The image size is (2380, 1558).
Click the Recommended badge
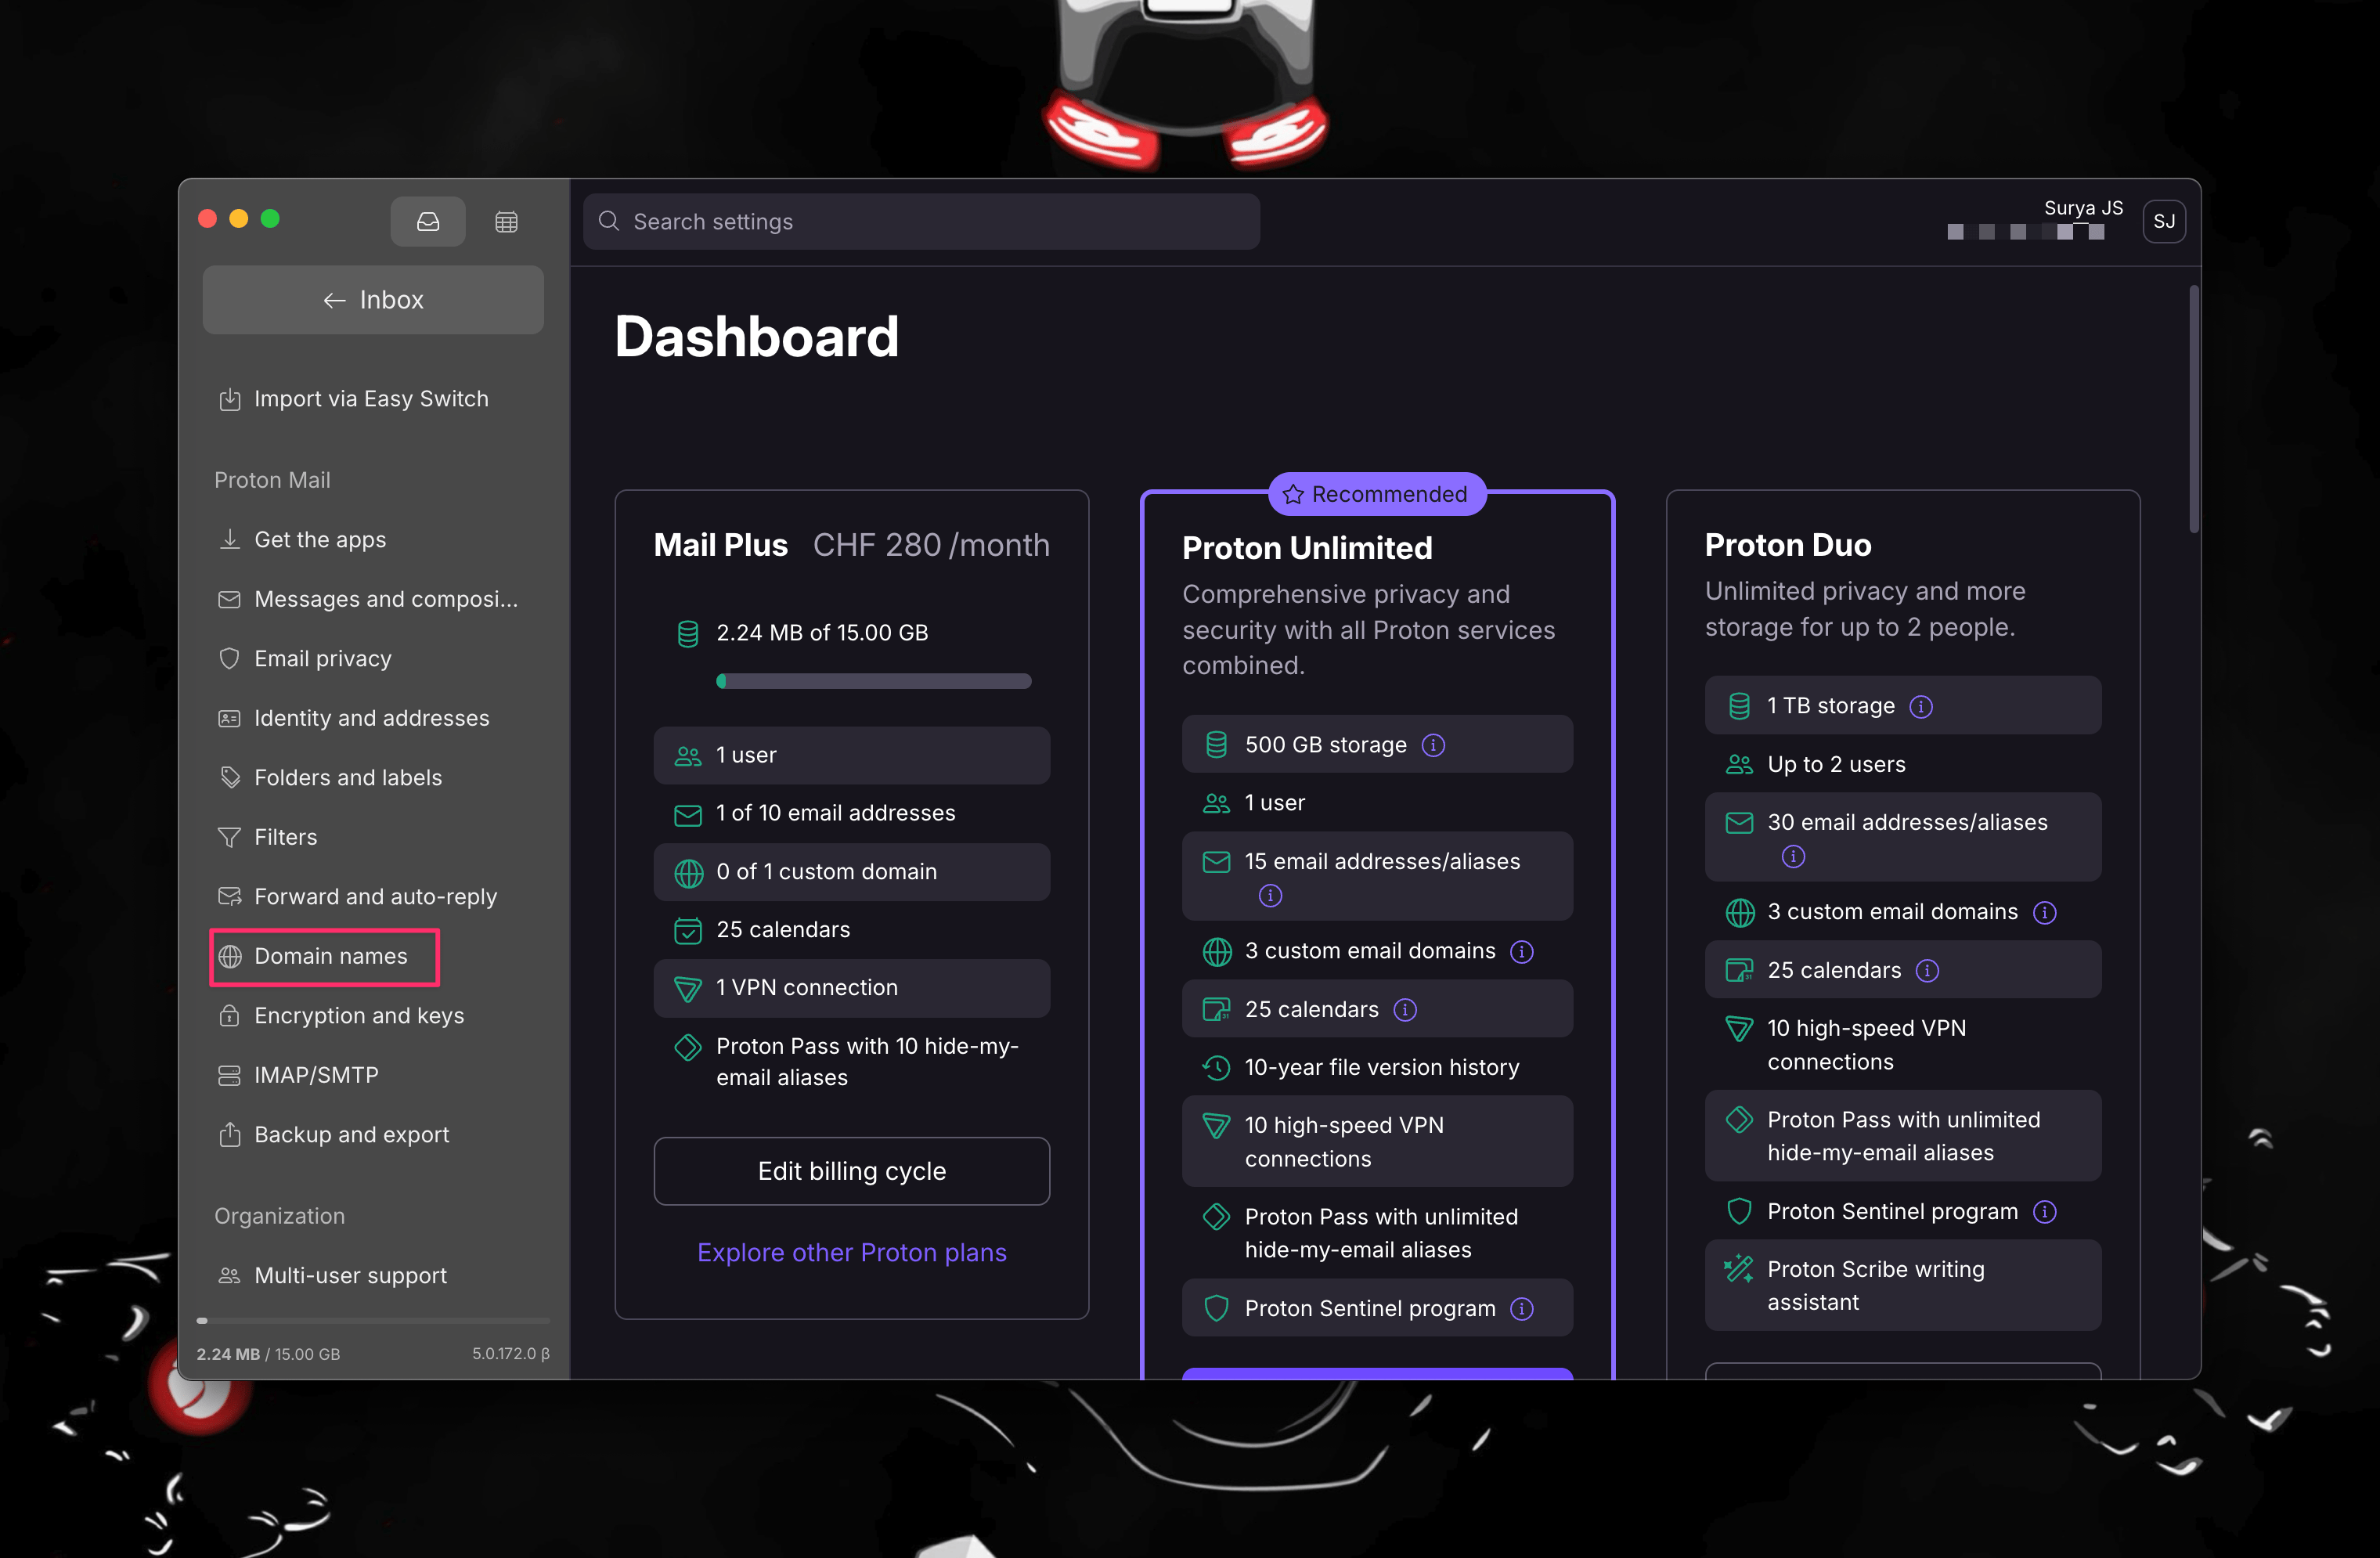[1377, 494]
